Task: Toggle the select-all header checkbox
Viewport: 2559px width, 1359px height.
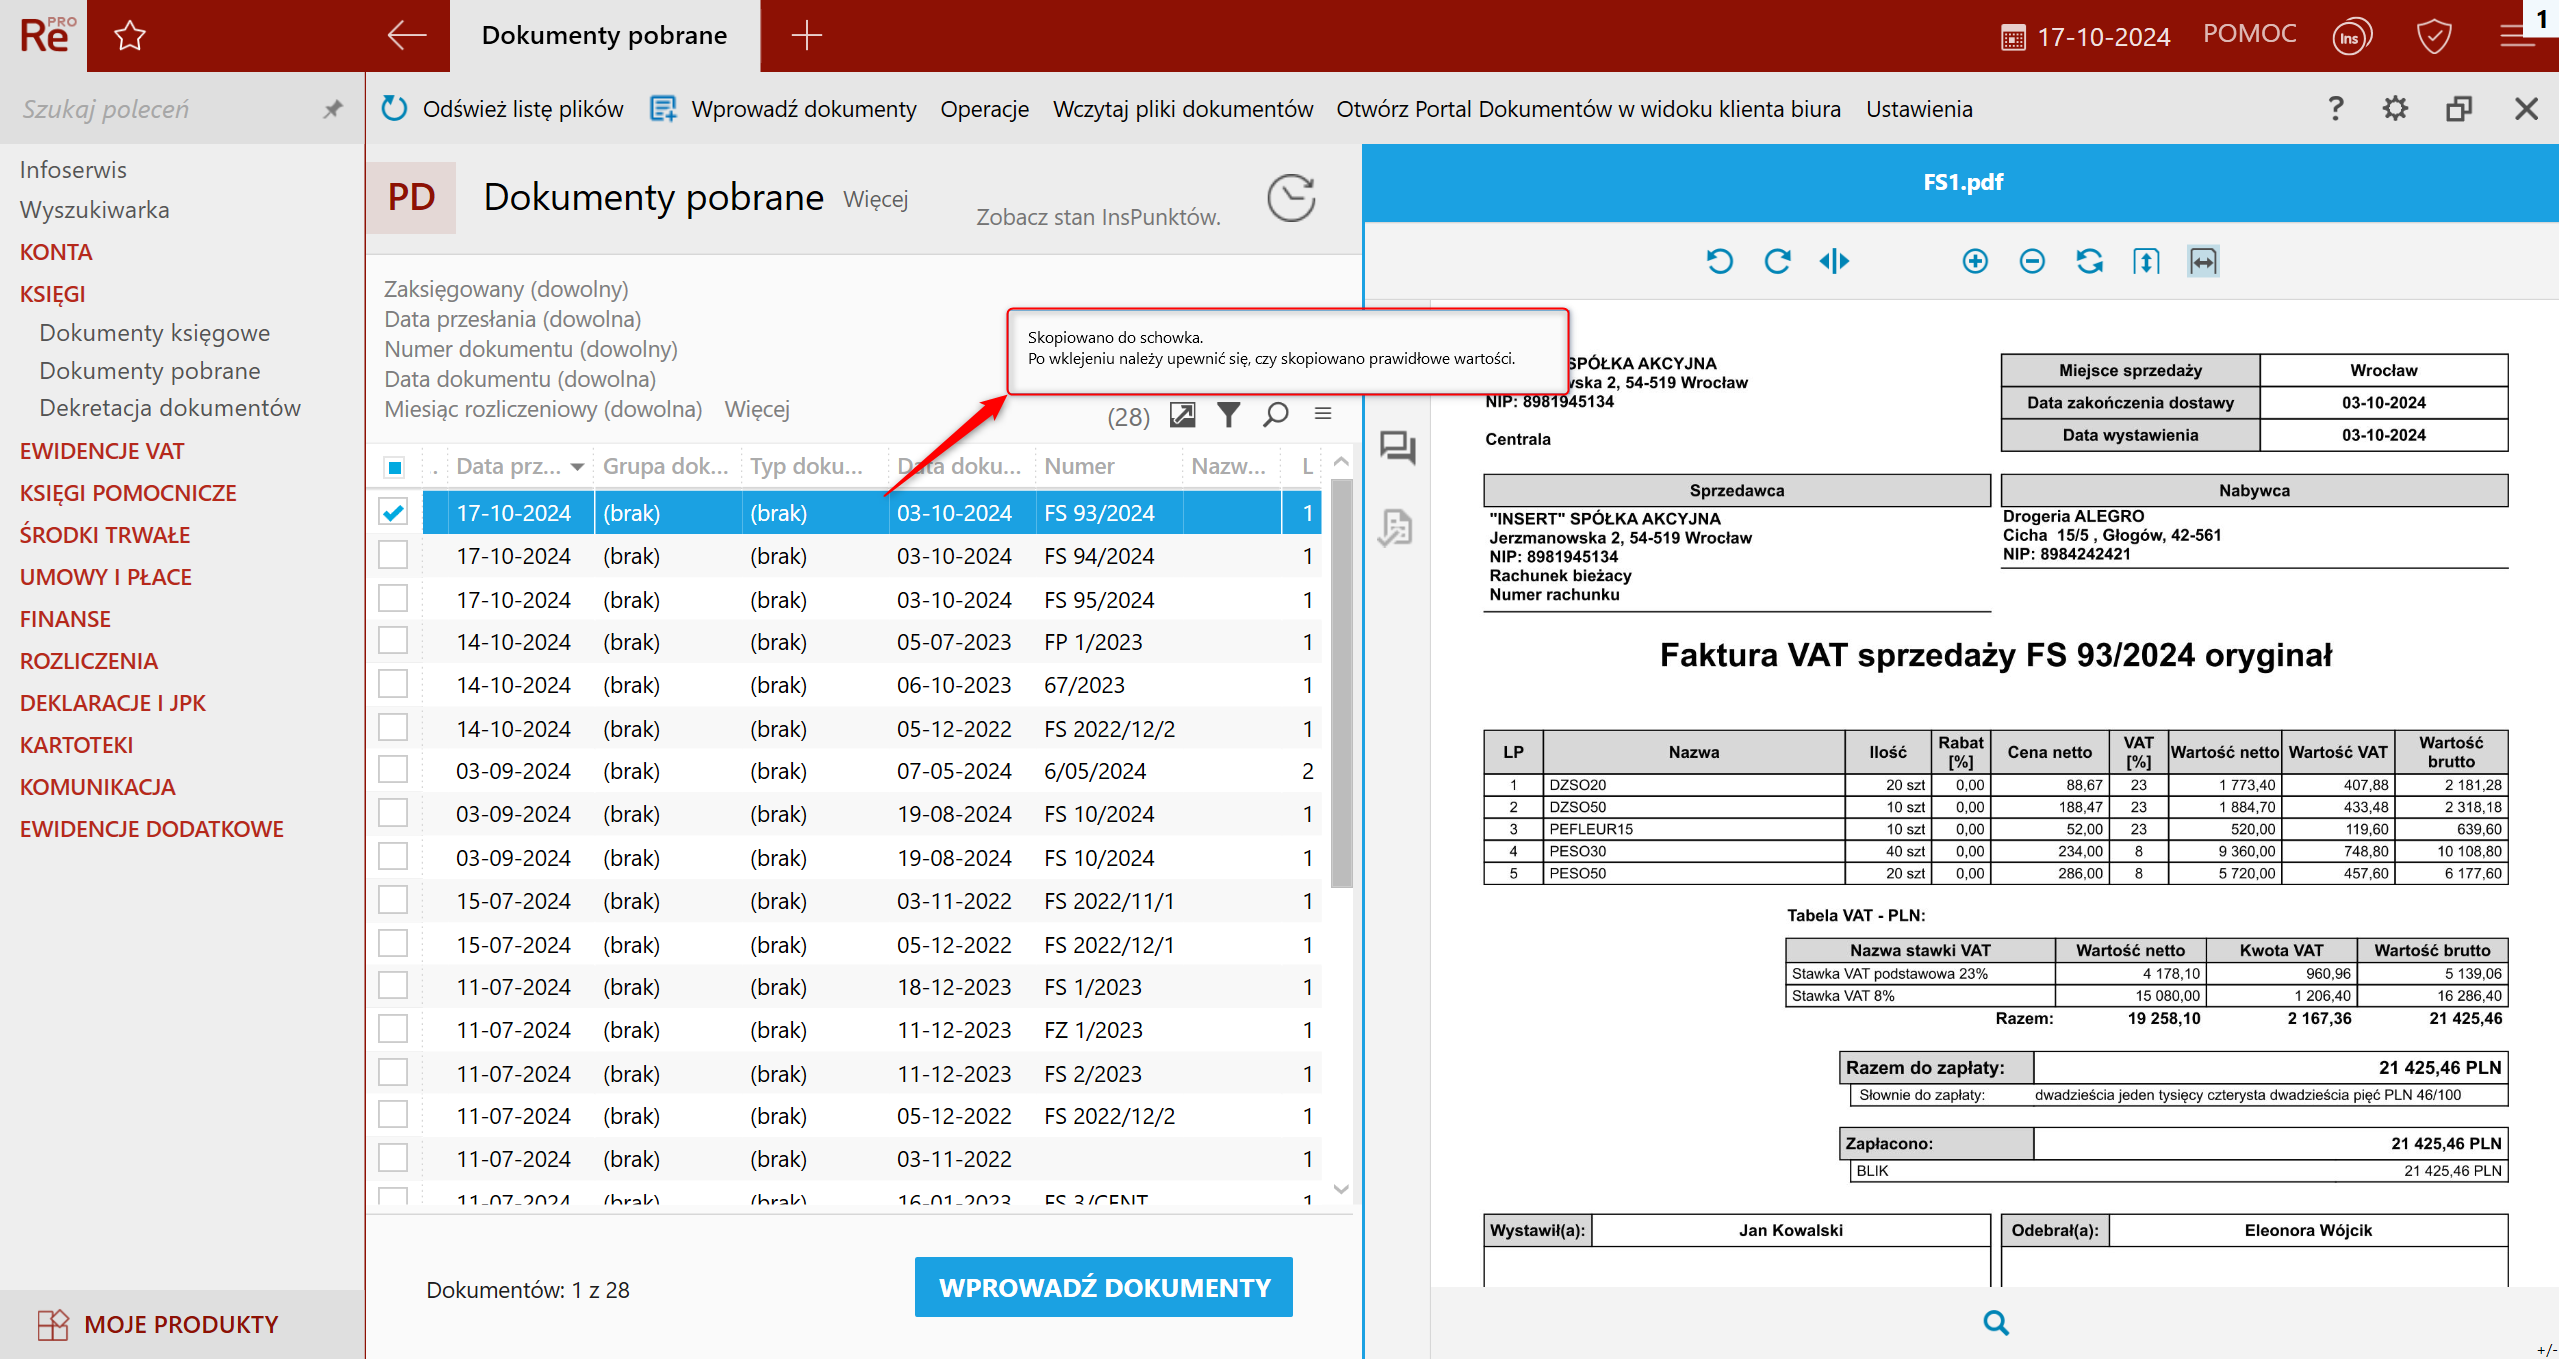Action: coord(394,467)
